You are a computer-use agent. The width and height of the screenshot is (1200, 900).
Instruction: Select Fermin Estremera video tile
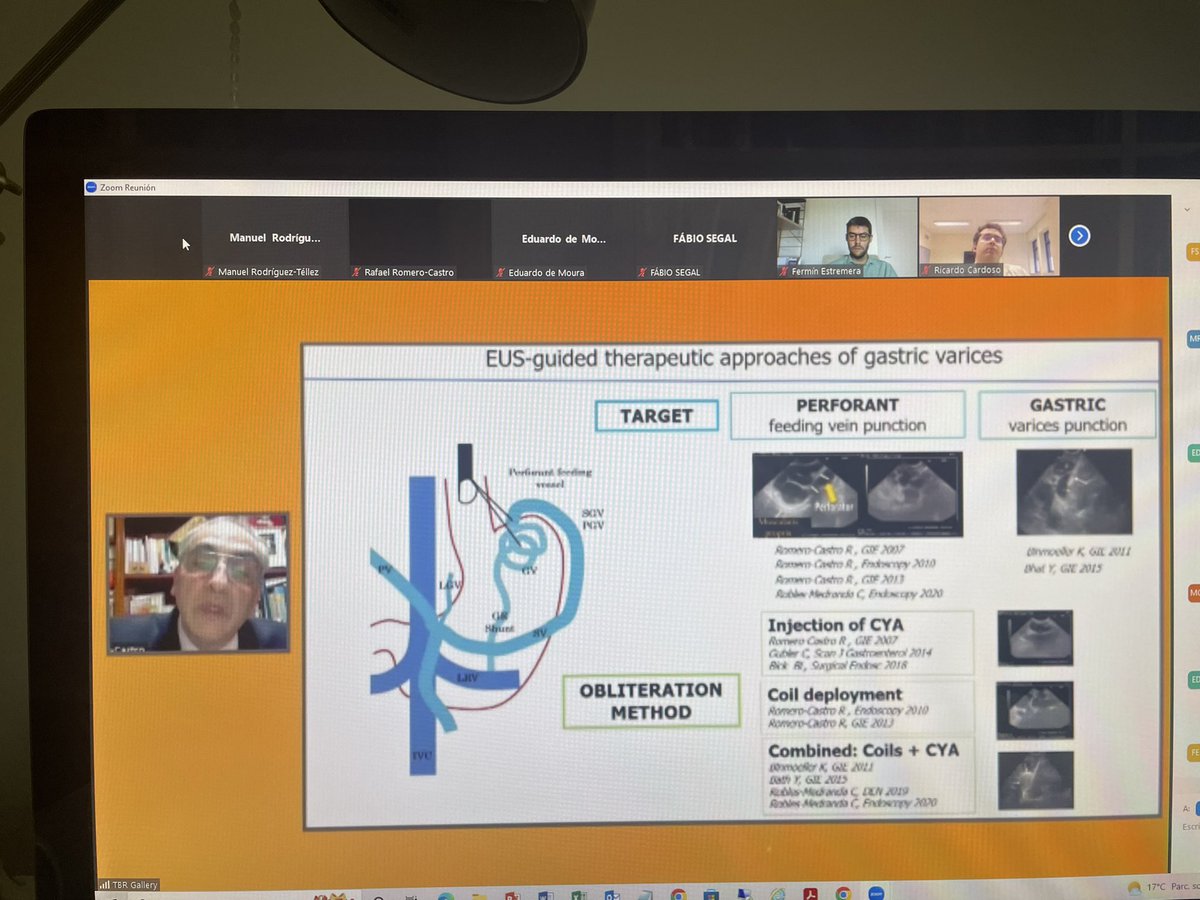click(x=846, y=237)
